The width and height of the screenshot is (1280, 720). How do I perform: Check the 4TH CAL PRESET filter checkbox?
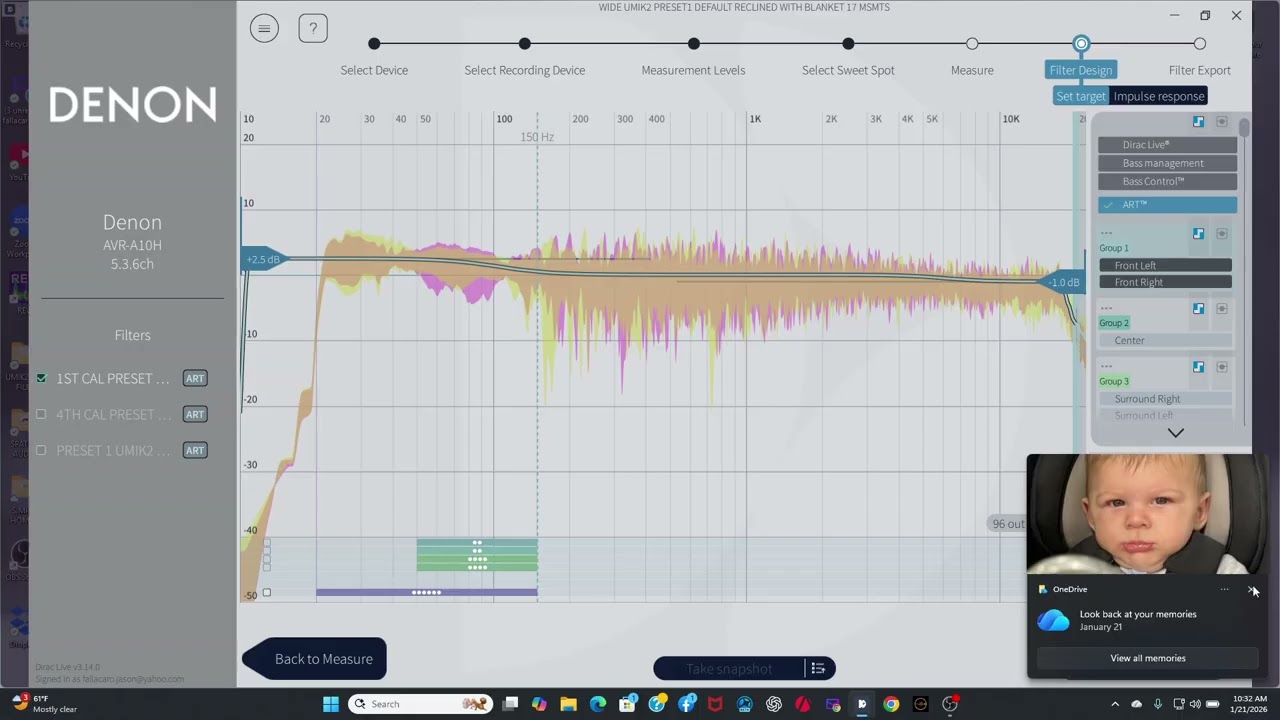click(x=41, y=414)
